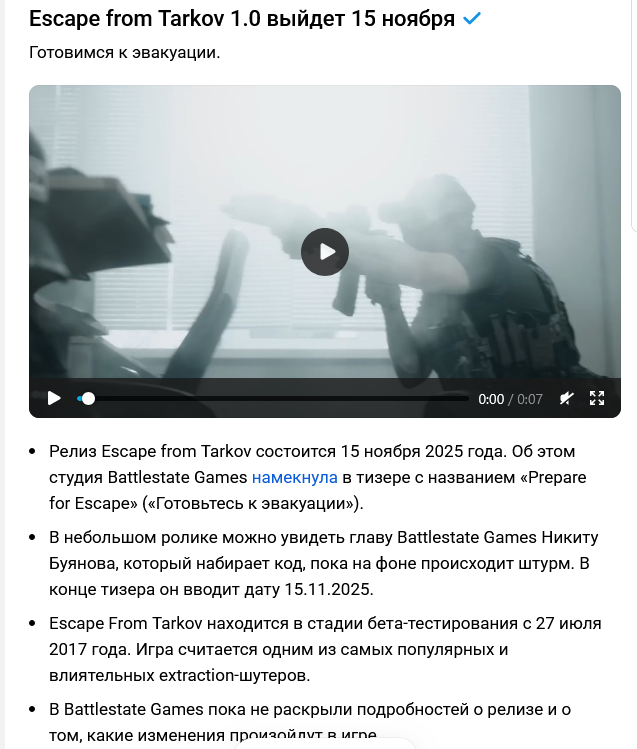Unmute the video using the crossed speaker icon
The image size is (637, 749).
pyautogui.click(x=566, y=398)
